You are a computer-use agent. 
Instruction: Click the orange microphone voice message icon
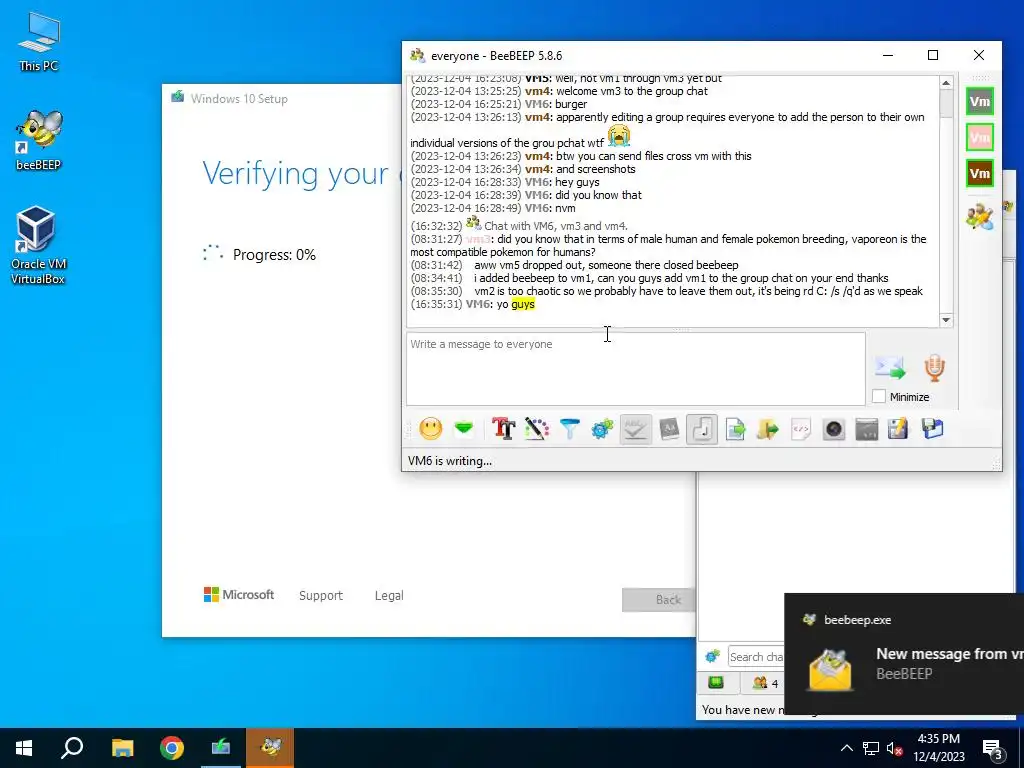pos(935,368)
